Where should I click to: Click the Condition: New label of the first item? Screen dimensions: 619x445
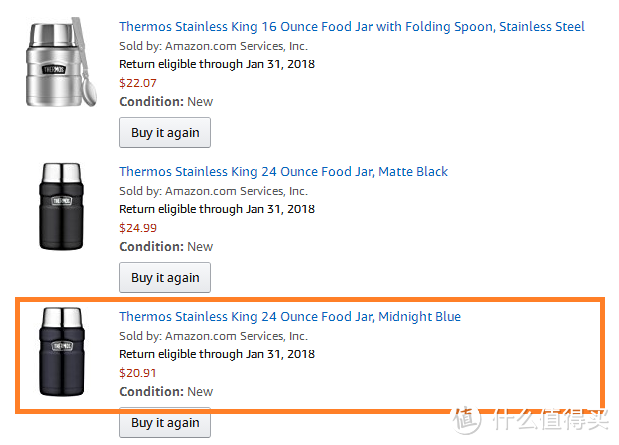pyautogui.click(x=166, y=102)
